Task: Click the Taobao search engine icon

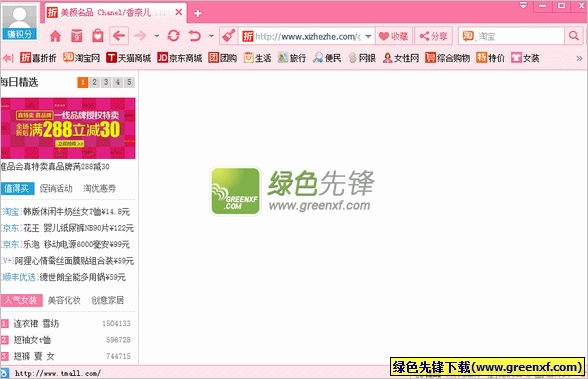Action: coord(468,36)
